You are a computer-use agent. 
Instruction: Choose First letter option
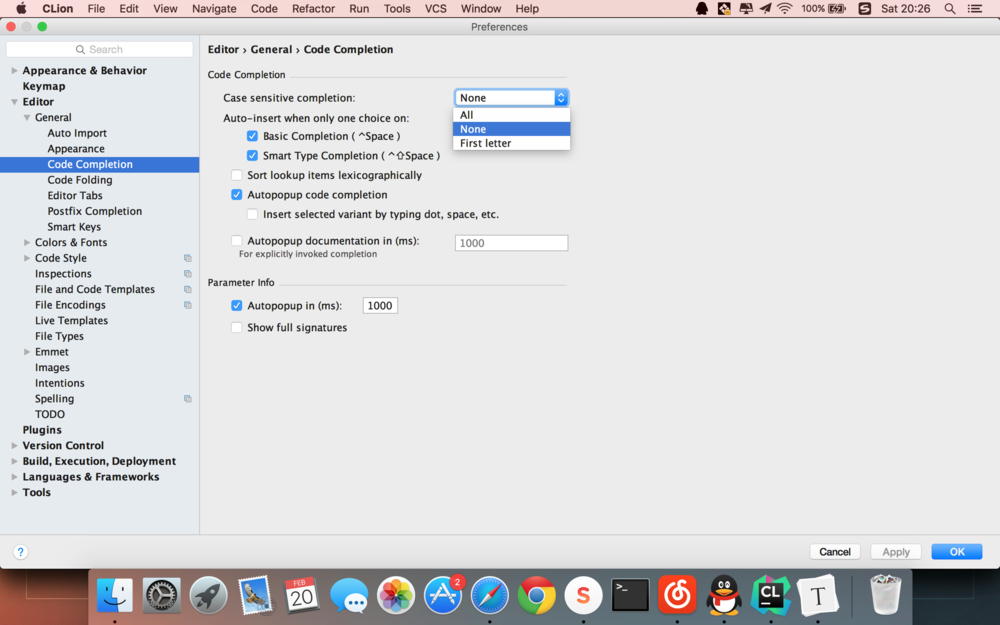[511, 143]
